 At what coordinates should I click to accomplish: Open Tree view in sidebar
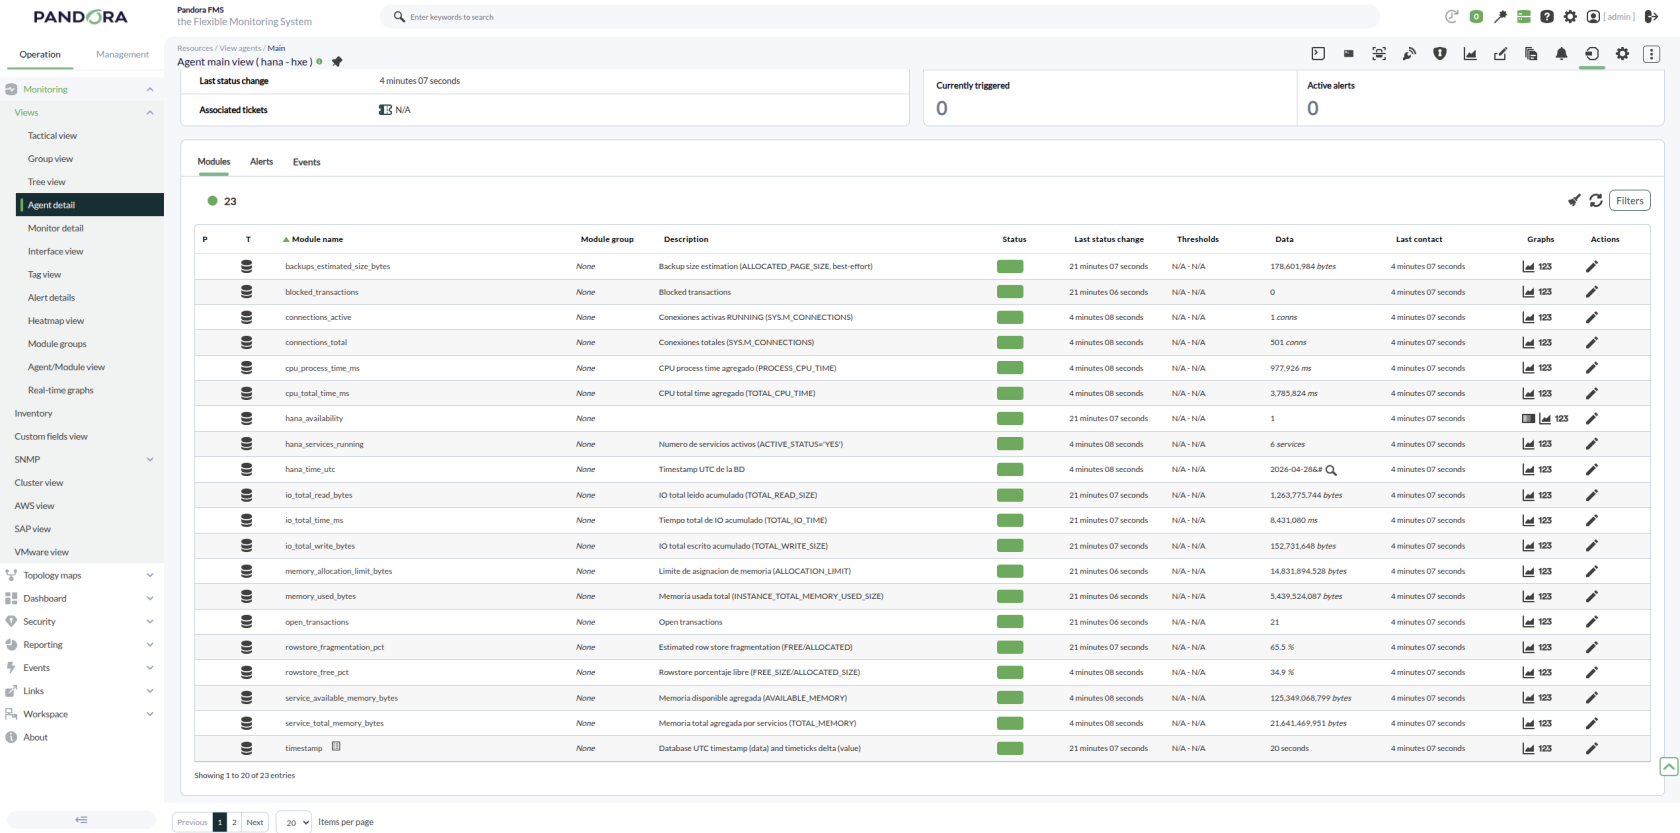pyautogui.click(x=47, y=182)
